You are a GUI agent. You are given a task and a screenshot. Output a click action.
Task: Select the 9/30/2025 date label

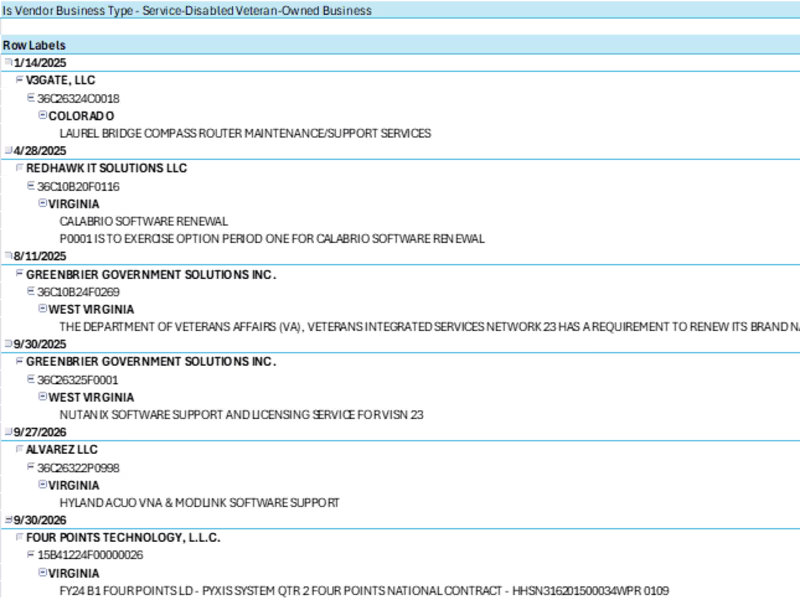40,344
